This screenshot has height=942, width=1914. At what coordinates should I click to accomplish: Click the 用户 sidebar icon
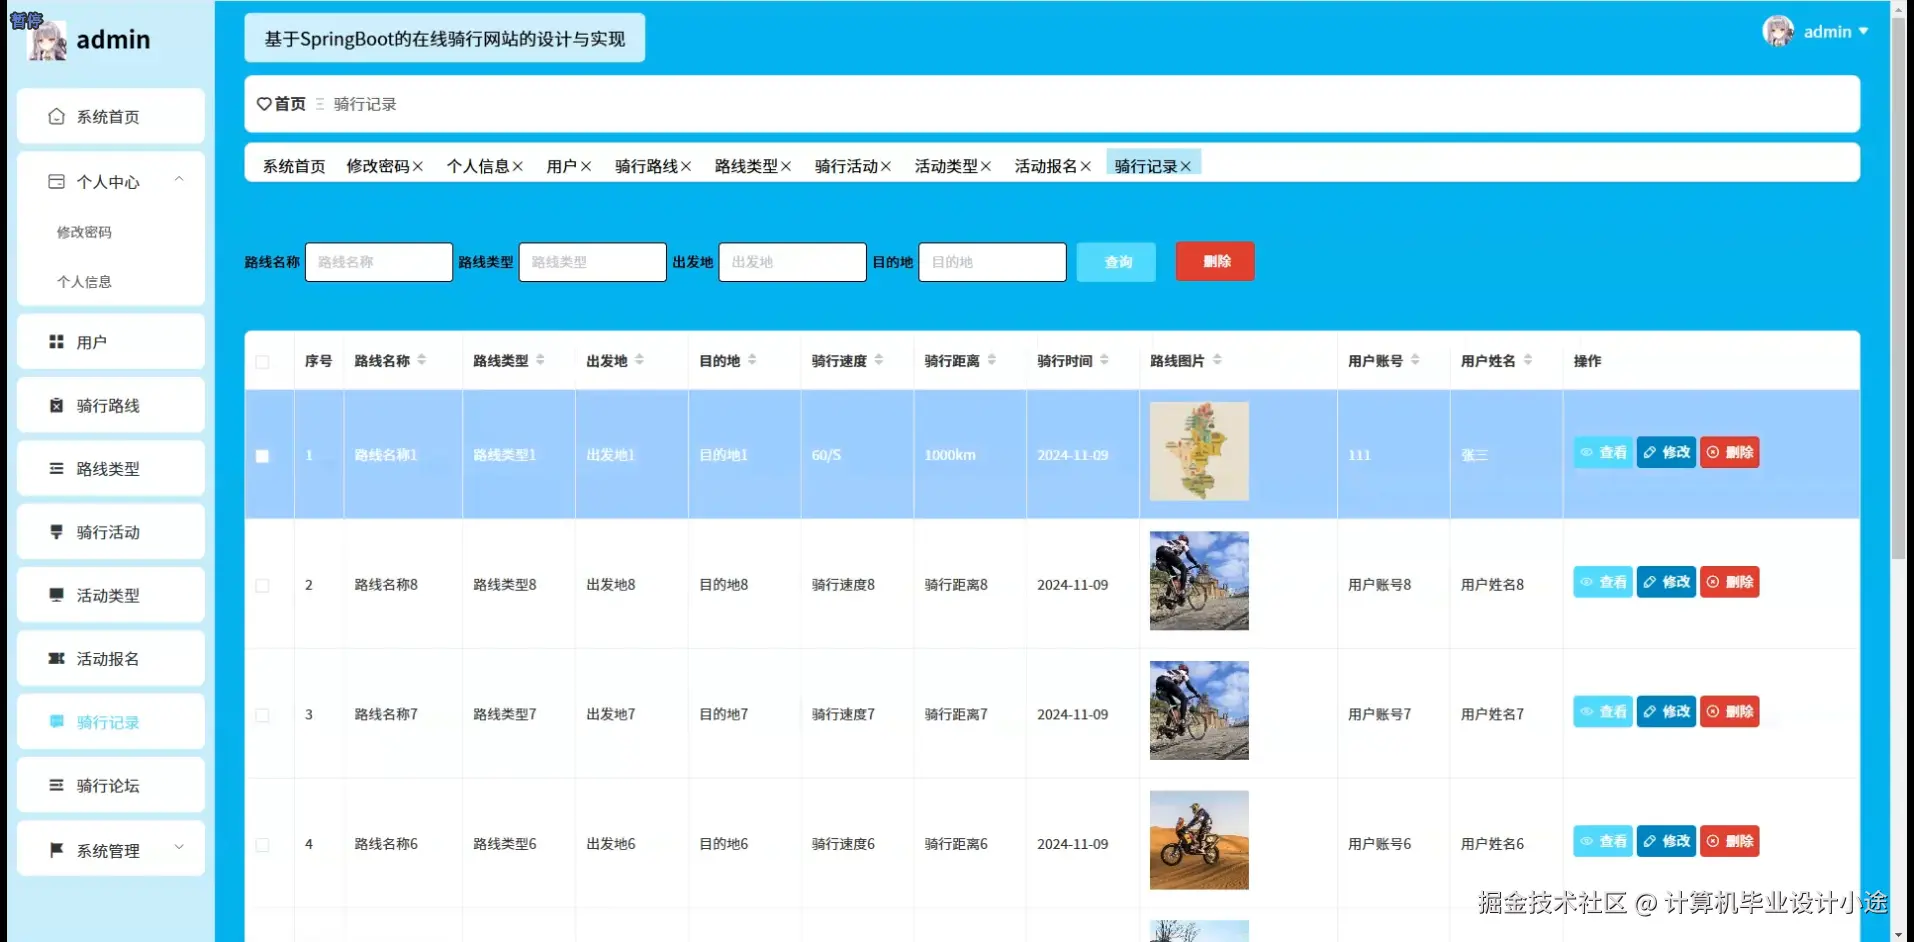(56, 341)
